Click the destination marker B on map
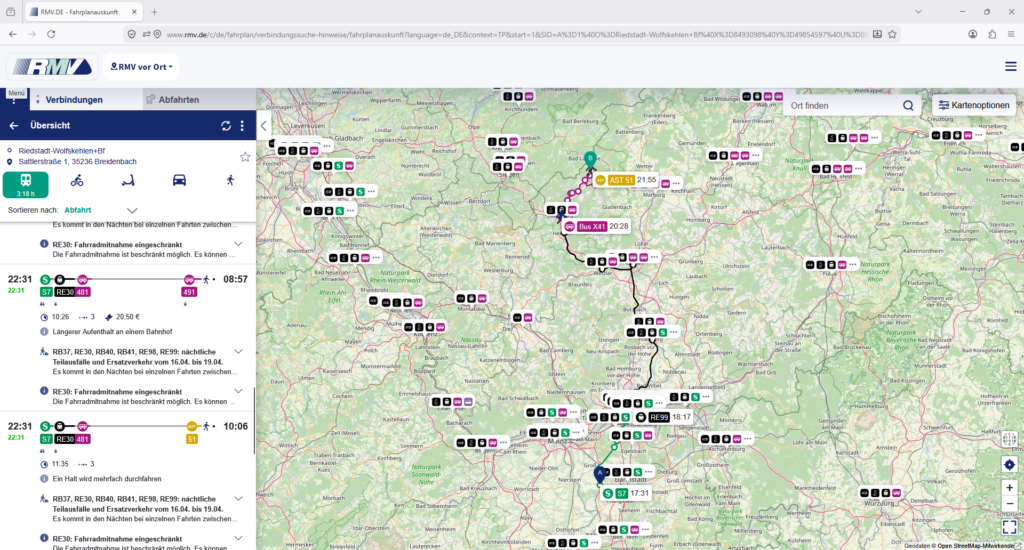Screen dimensions: 1024x550 (590, 160)
